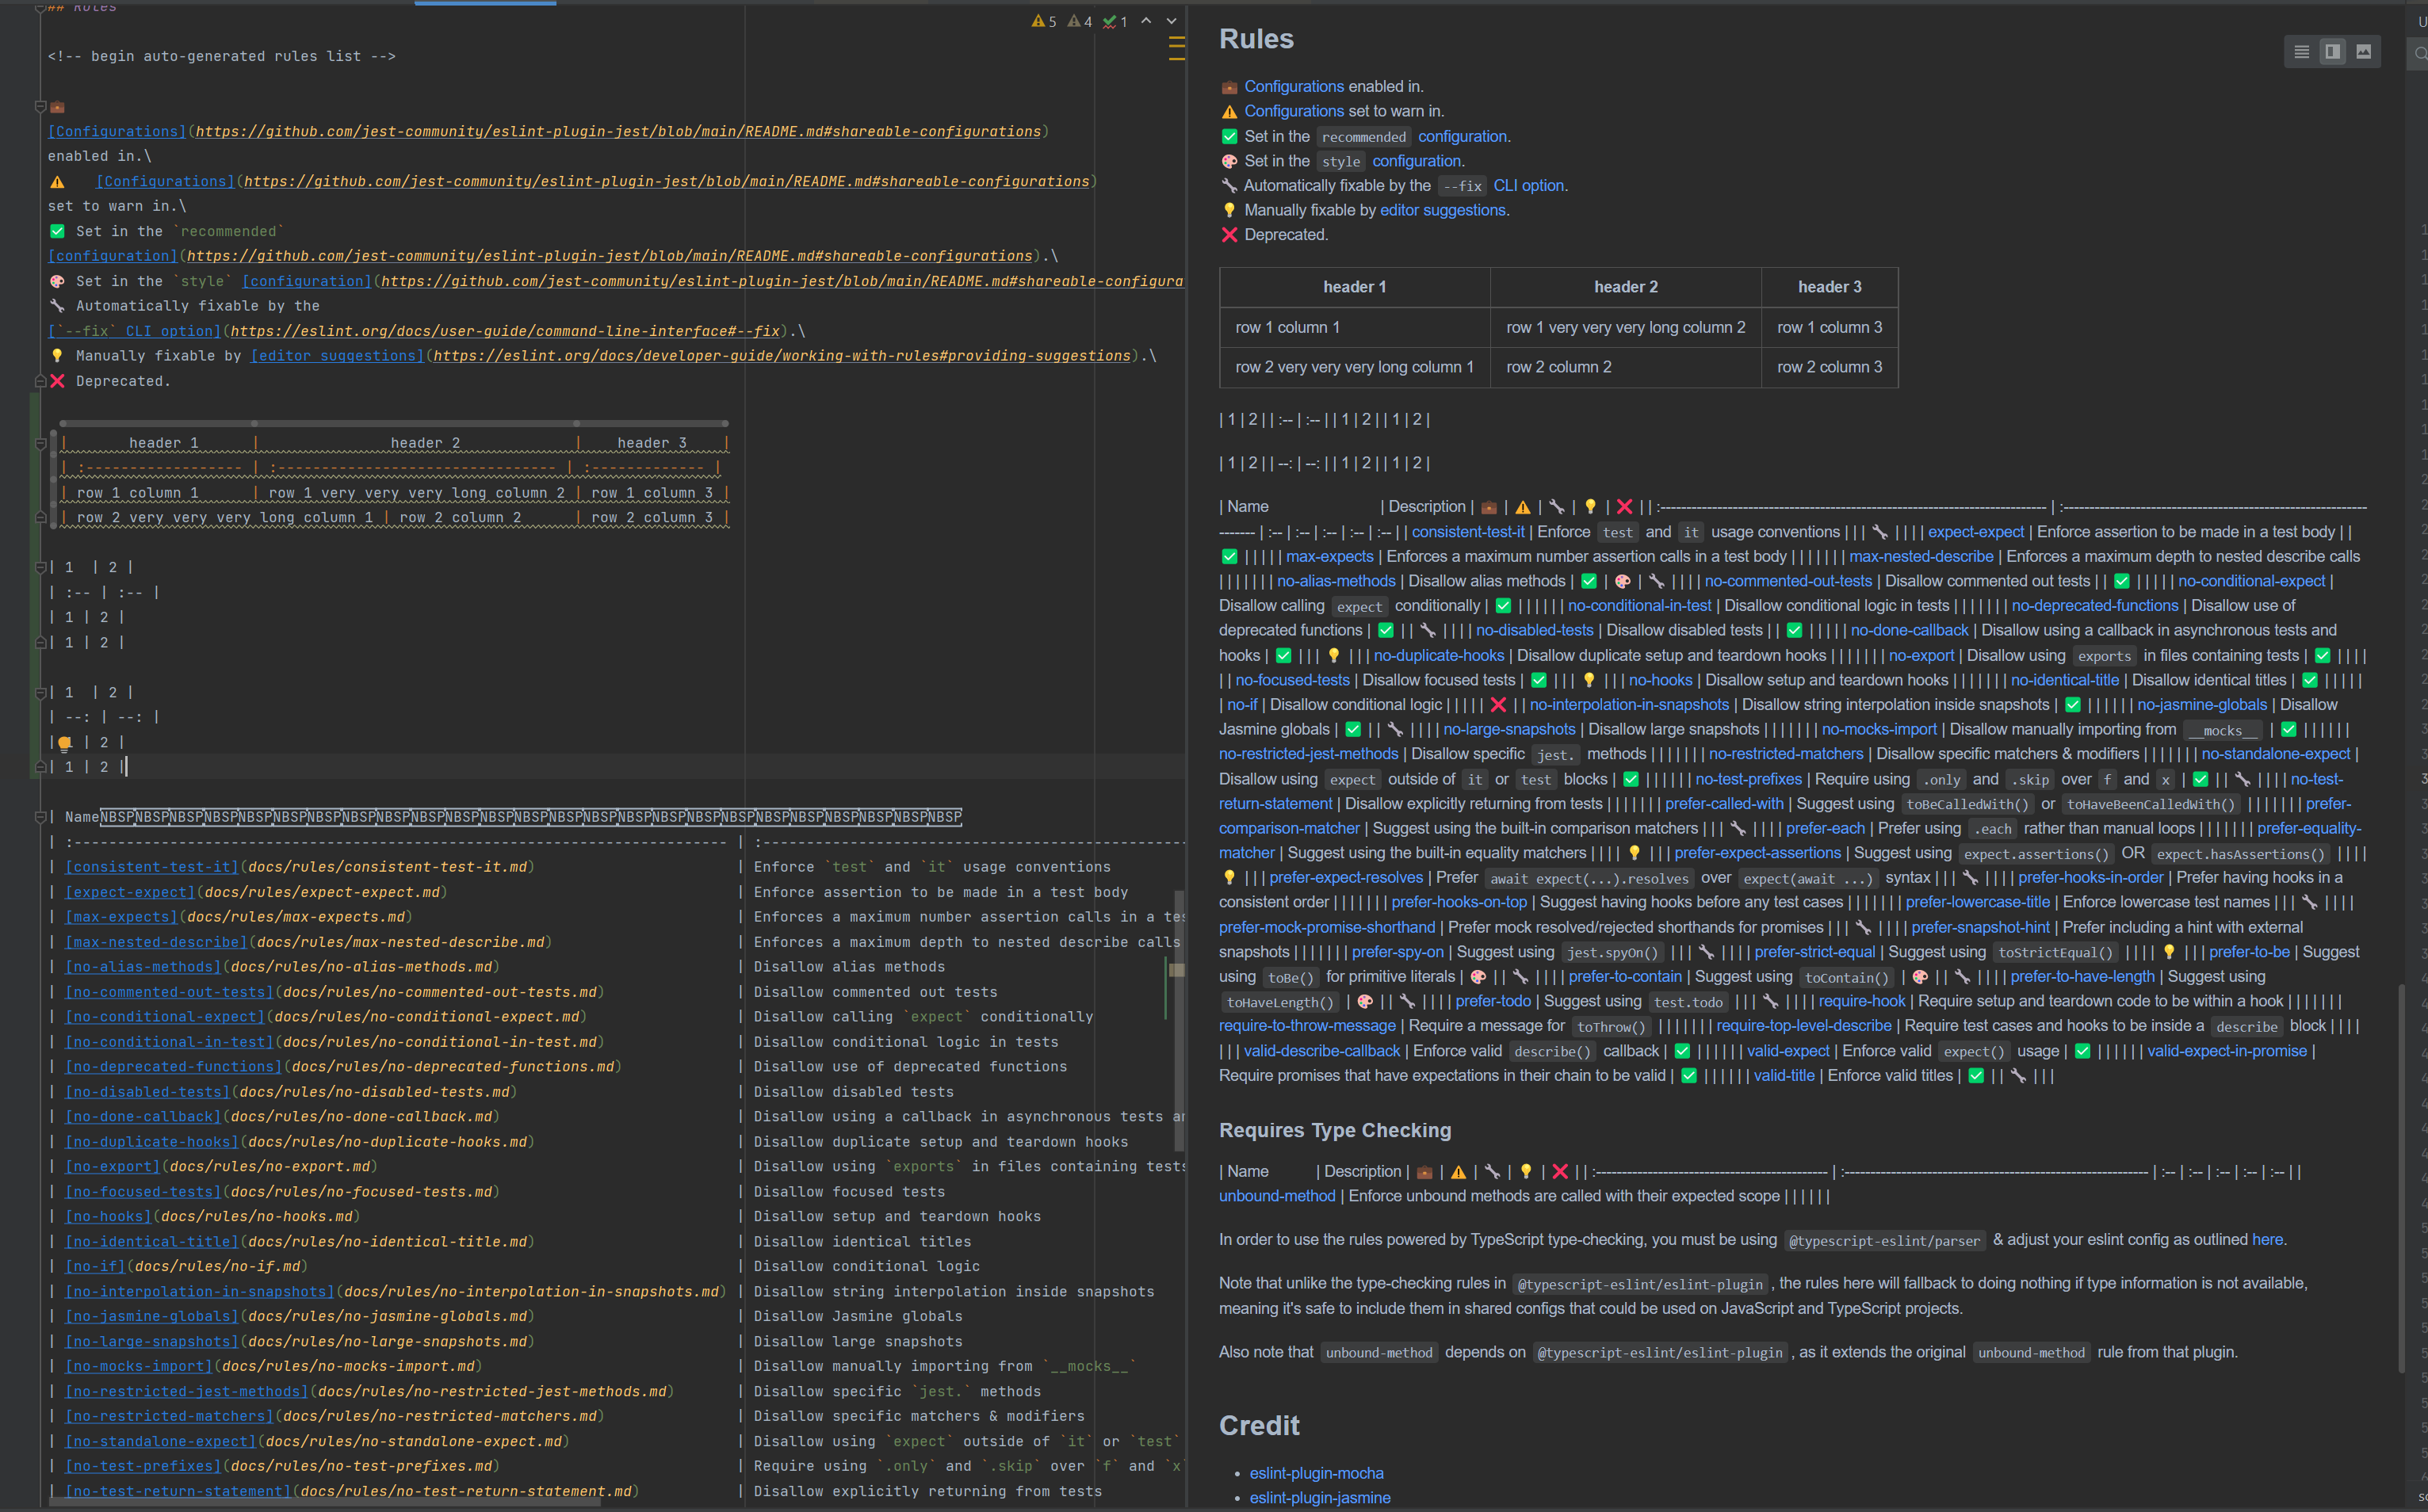Click the preview pane's vertical scrollbar
The width and height of the screenshot is (2428, 1512).
tap(2400, 1180)
